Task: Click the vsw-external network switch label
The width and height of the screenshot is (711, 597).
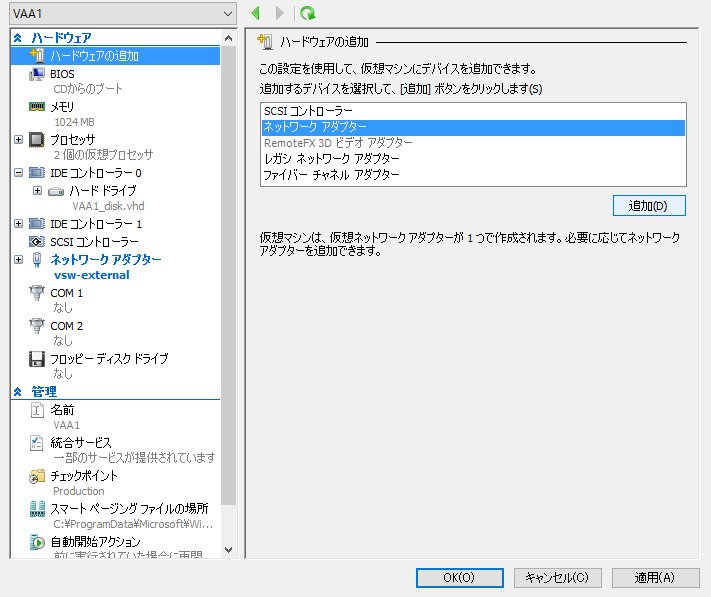Action: click(x=92, y=275)
